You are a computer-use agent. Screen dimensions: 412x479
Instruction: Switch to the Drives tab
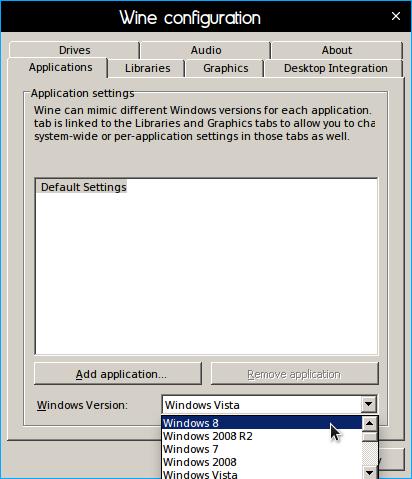74,50
